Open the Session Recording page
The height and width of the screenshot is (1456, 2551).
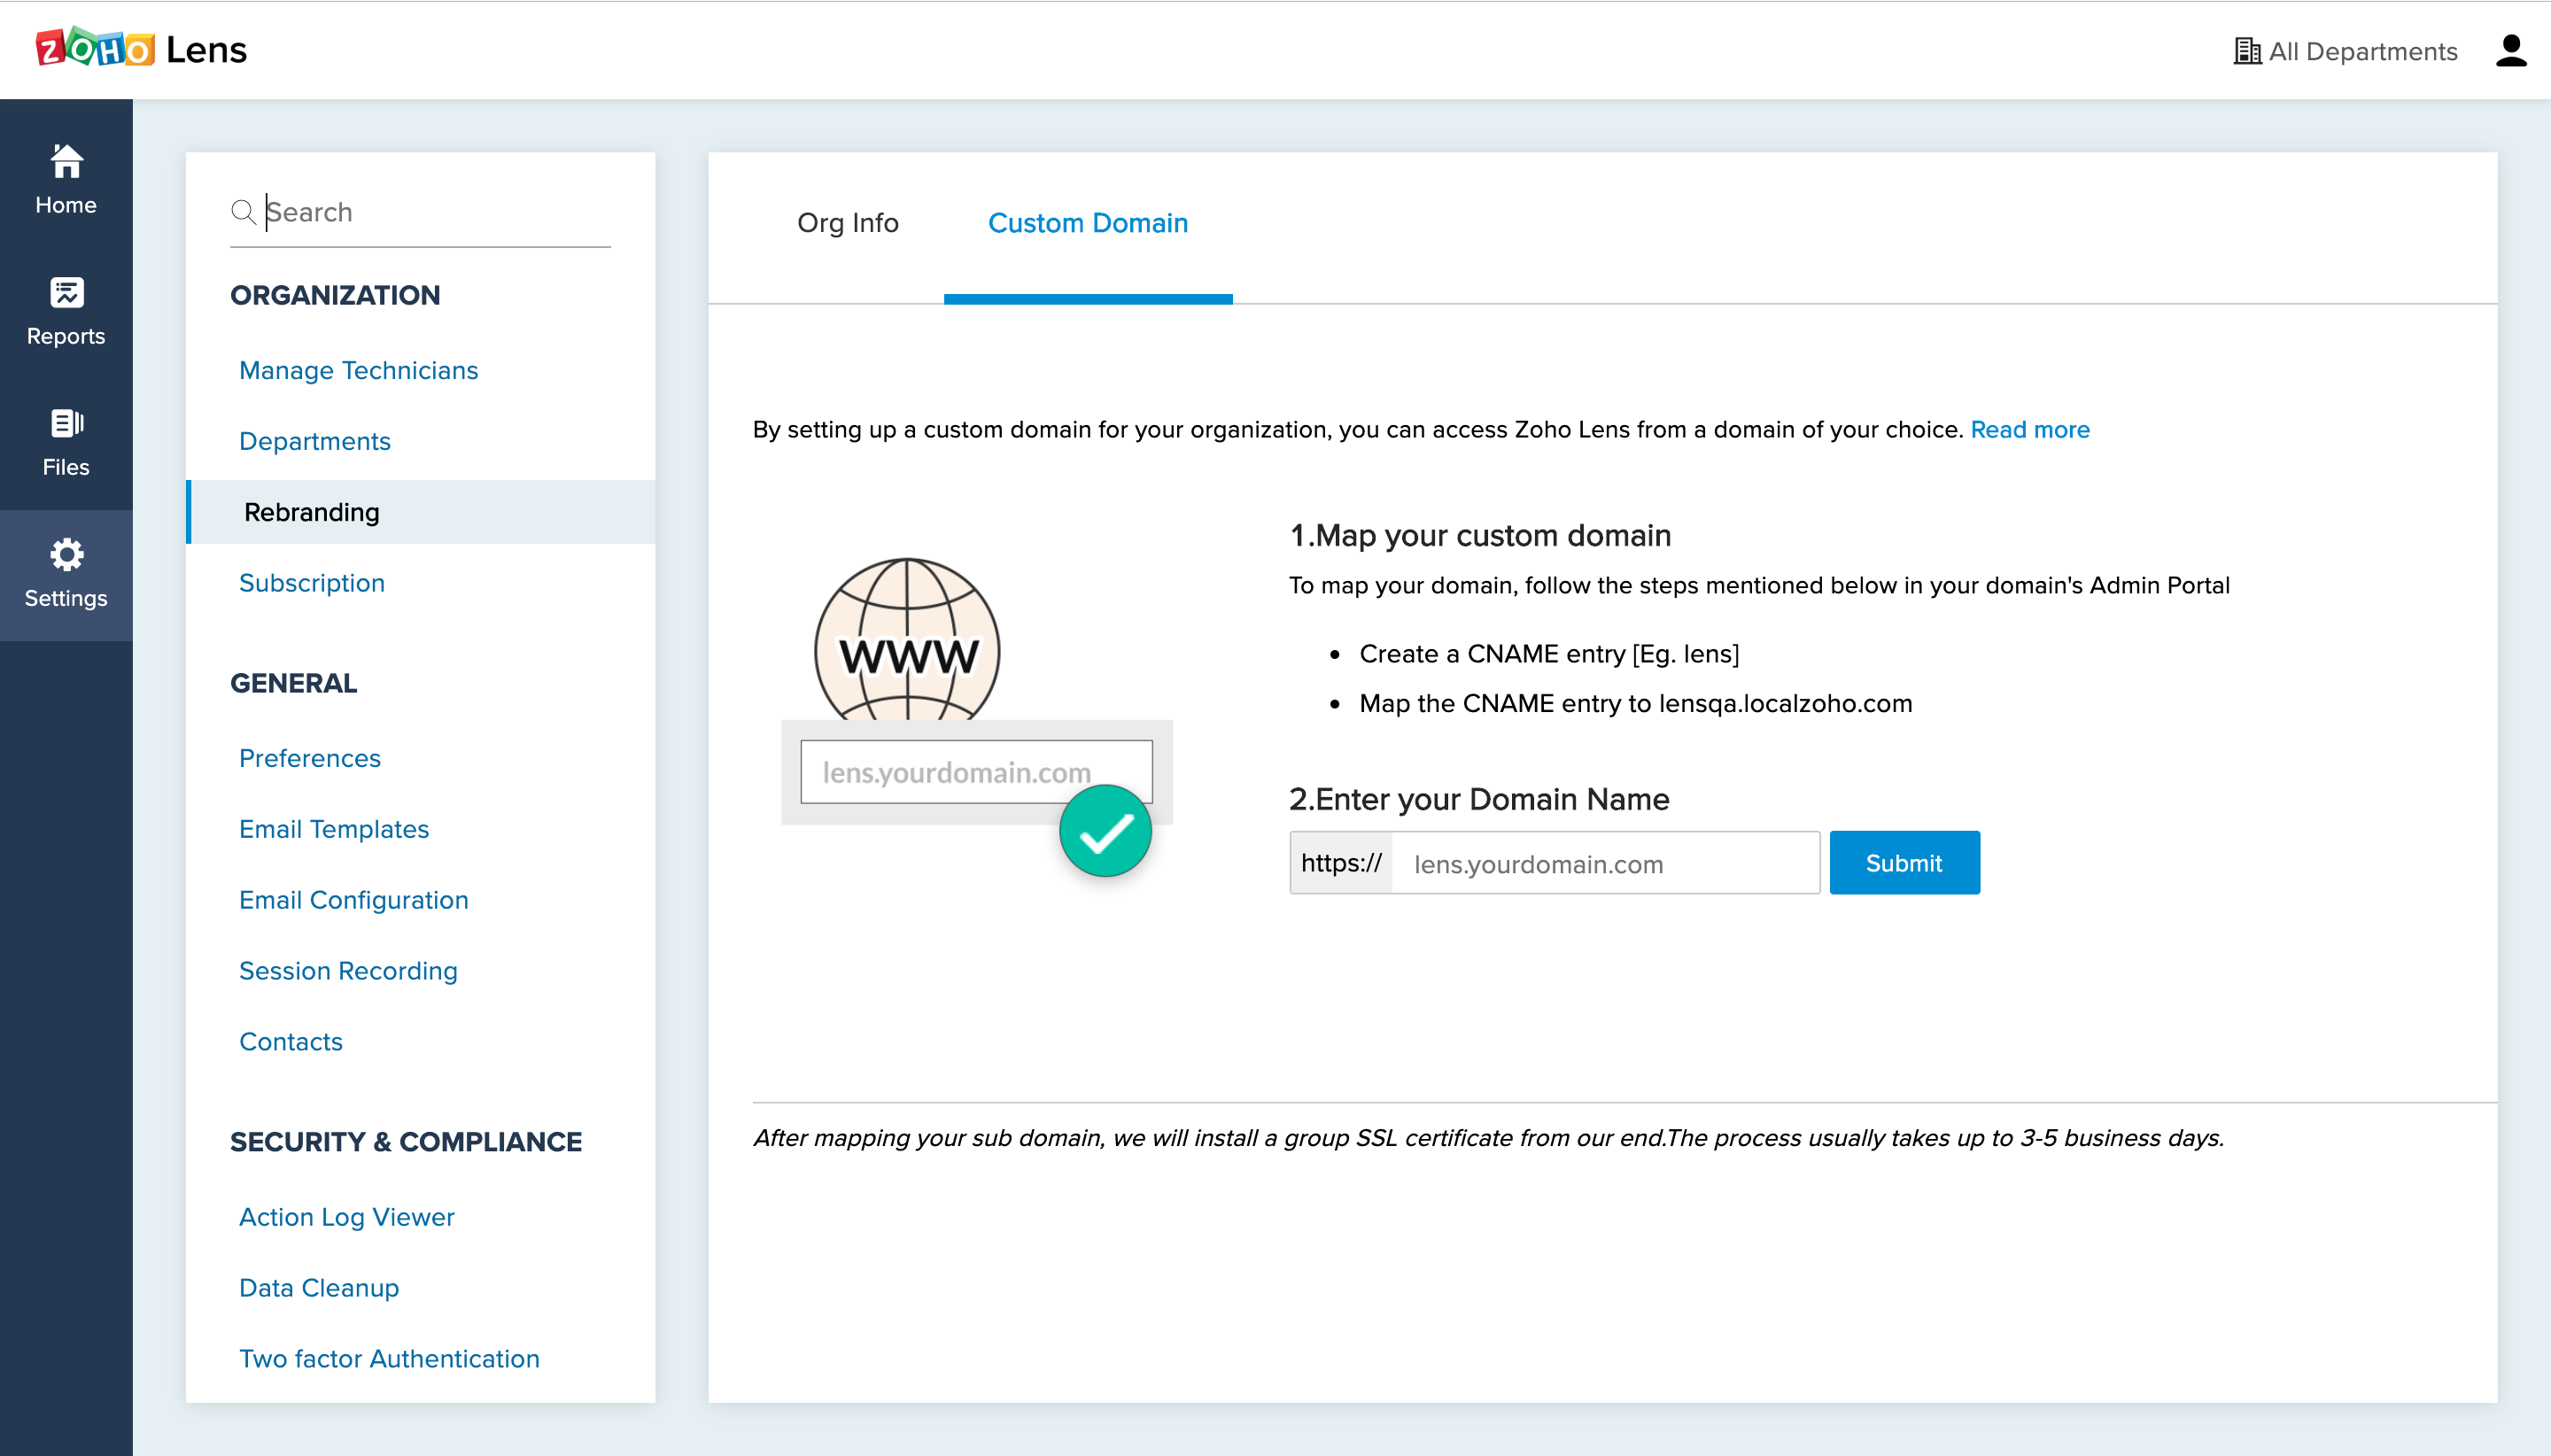tap(347, 971)
